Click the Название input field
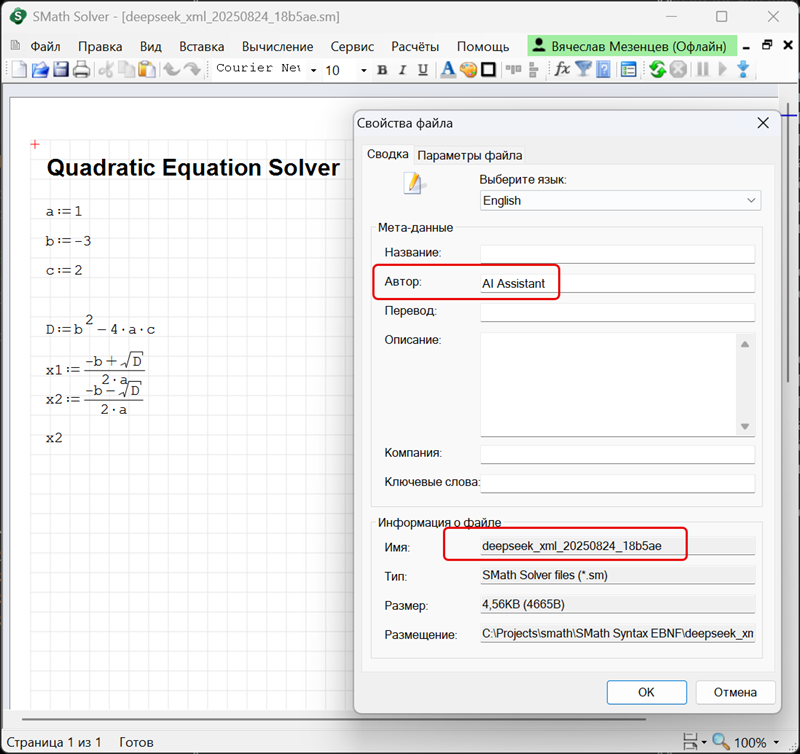Image resolution: width=800 pixels, height=754 pixels. tap(617, 254)
